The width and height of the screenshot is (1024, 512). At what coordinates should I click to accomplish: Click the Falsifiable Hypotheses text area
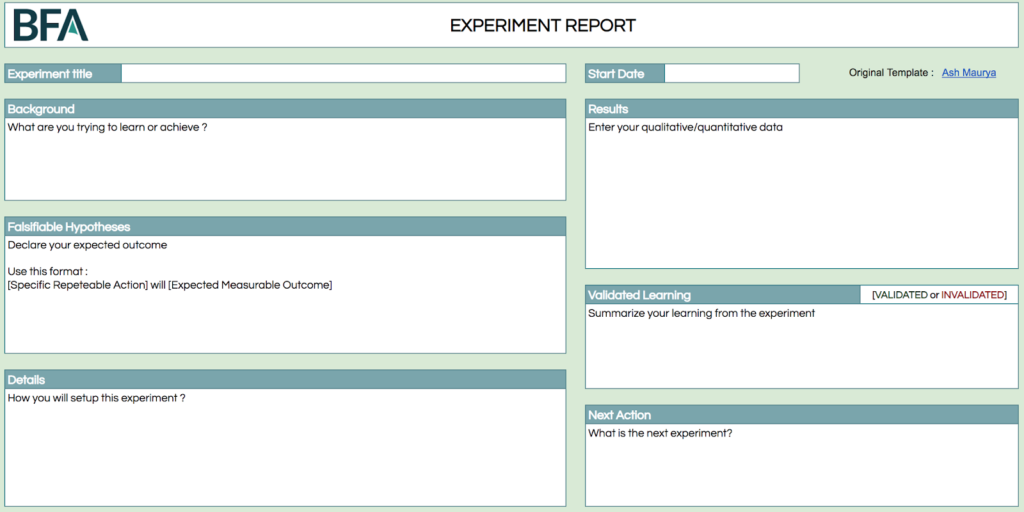pyautogui.click(x=285, y=295)
